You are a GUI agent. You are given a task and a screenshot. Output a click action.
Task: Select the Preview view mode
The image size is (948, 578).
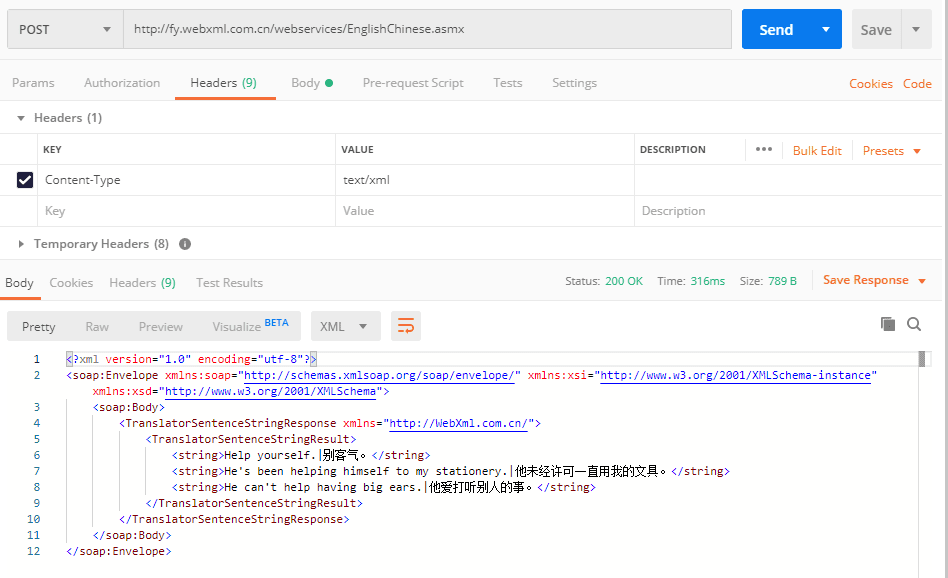161,326
